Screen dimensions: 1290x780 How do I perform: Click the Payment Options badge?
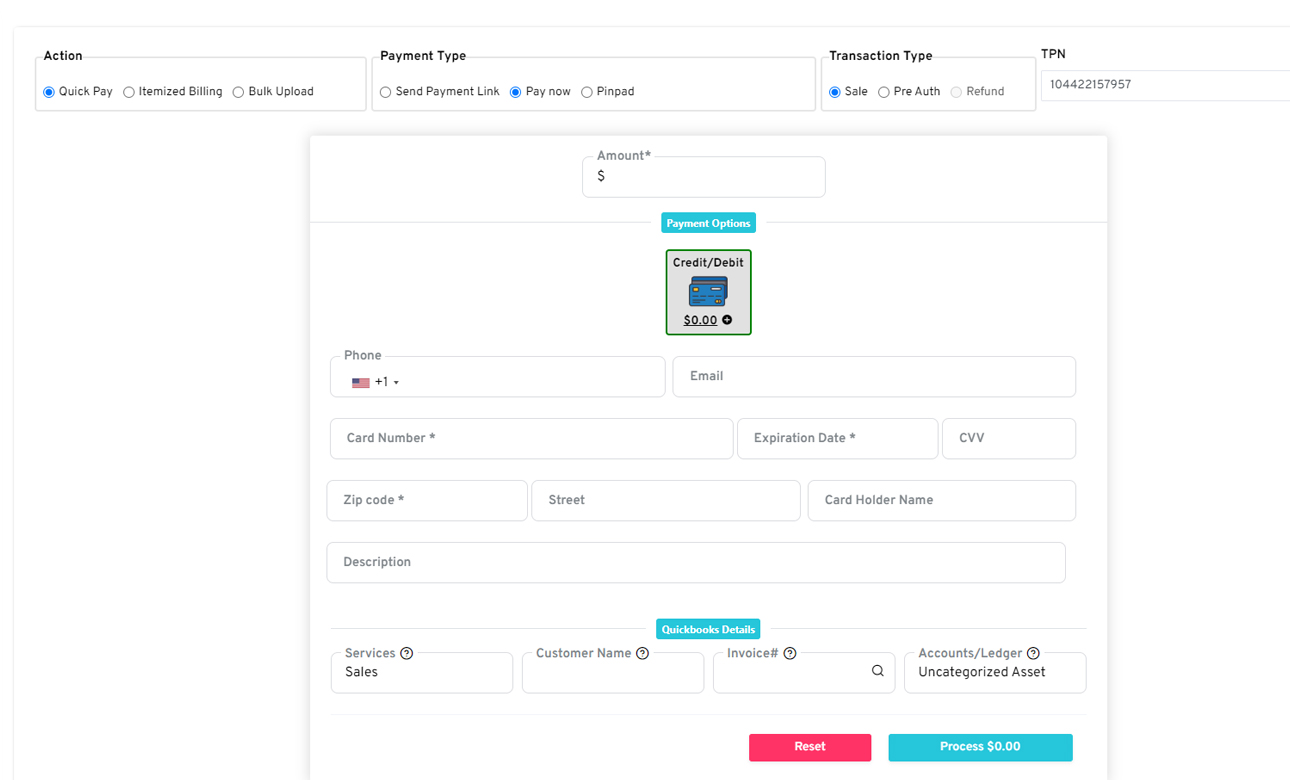tap(709, 223)
